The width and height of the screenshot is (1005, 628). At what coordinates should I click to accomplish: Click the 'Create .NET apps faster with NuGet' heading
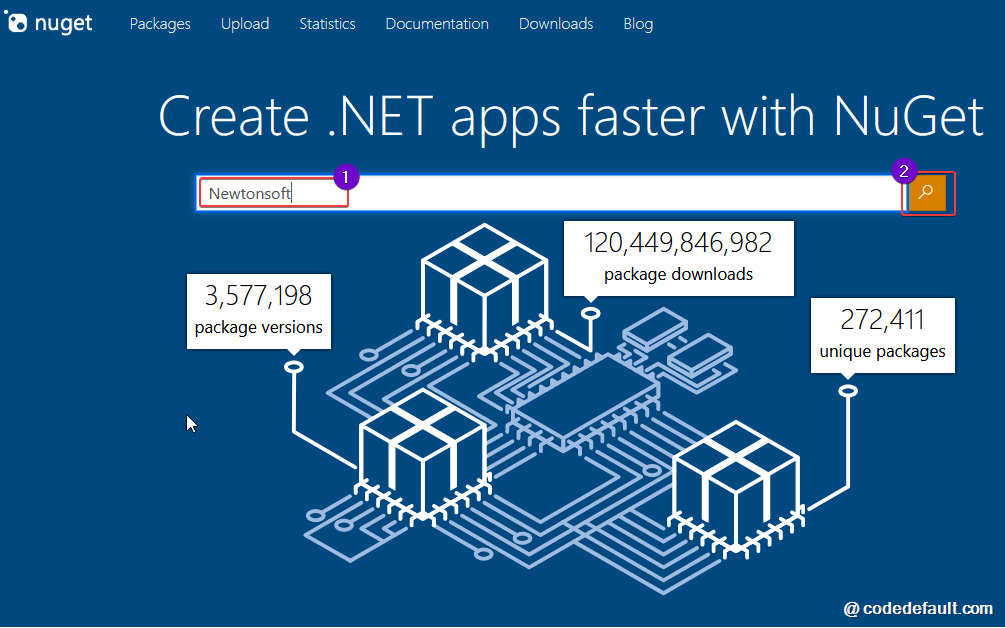coord(571,117)
